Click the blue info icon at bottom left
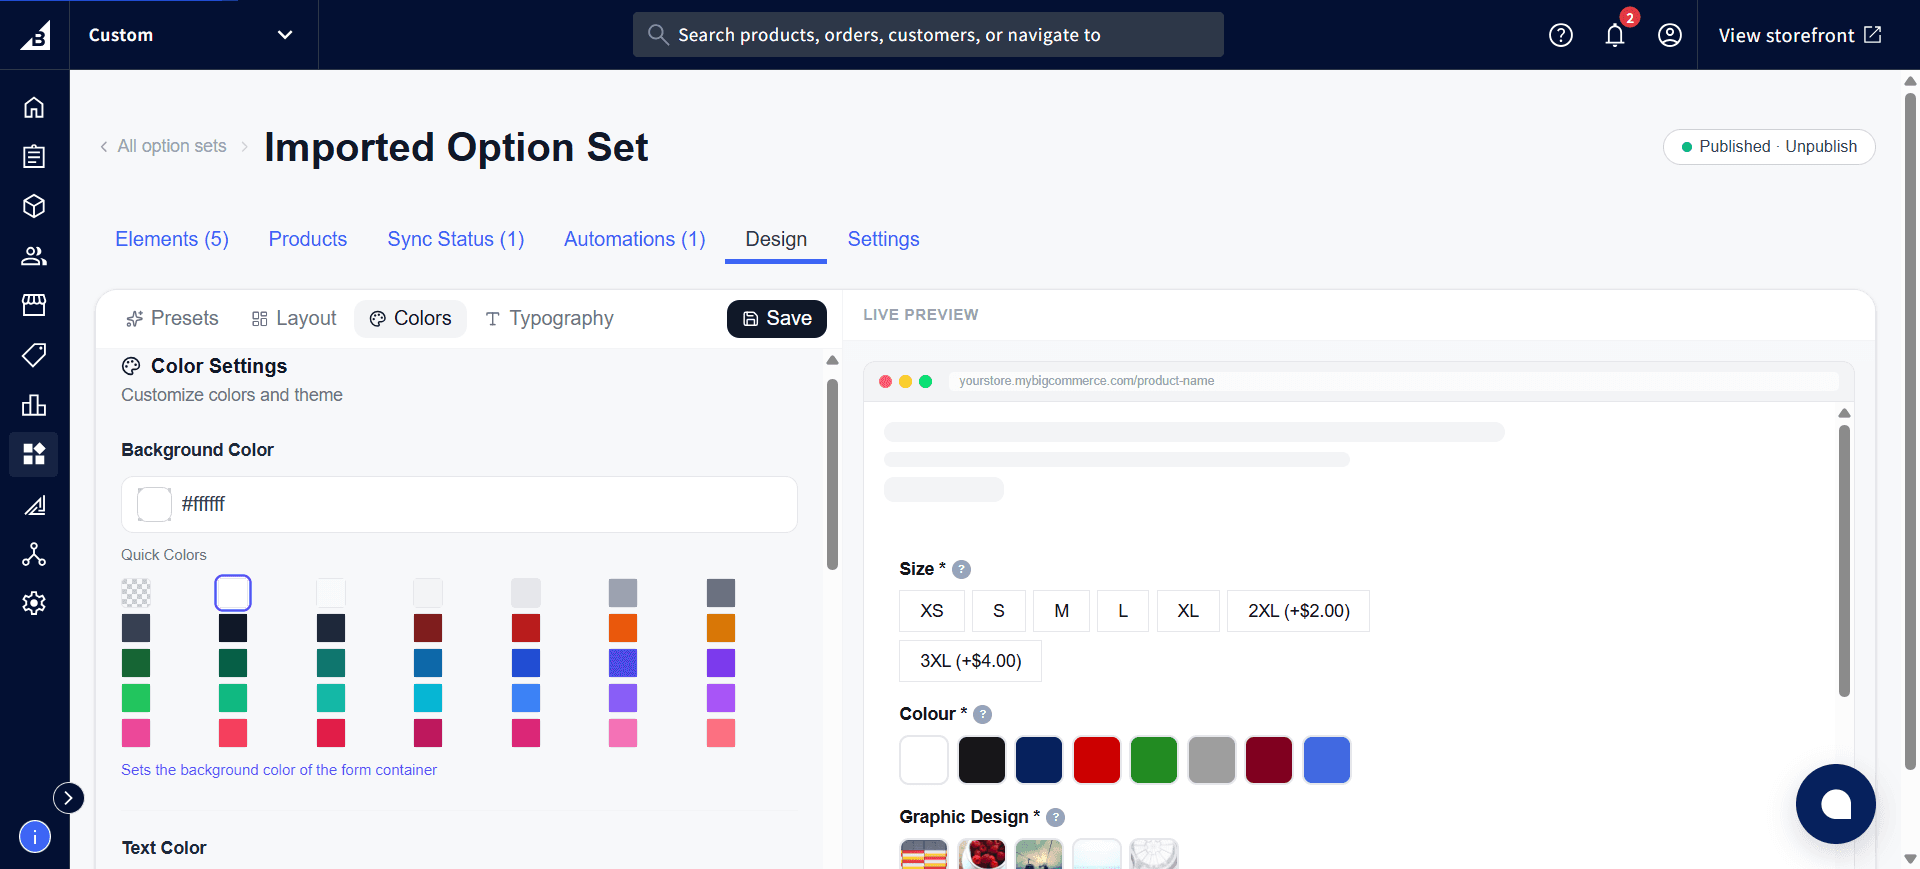The image size is (1920, 869). click(x=35, y=836)
